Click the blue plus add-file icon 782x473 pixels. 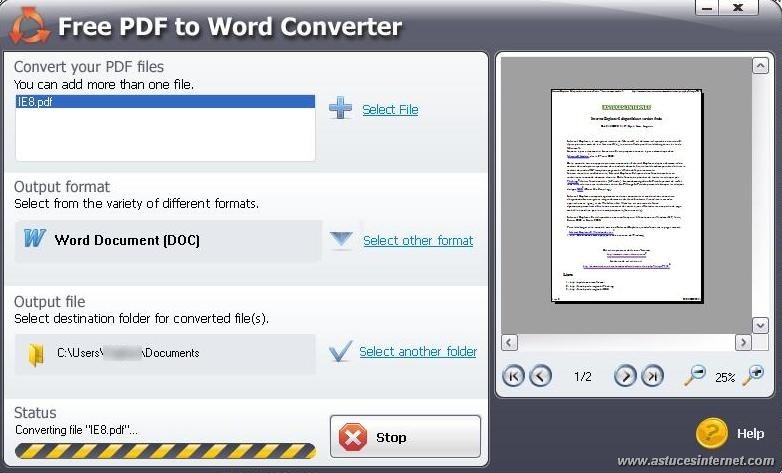(340, 108)
